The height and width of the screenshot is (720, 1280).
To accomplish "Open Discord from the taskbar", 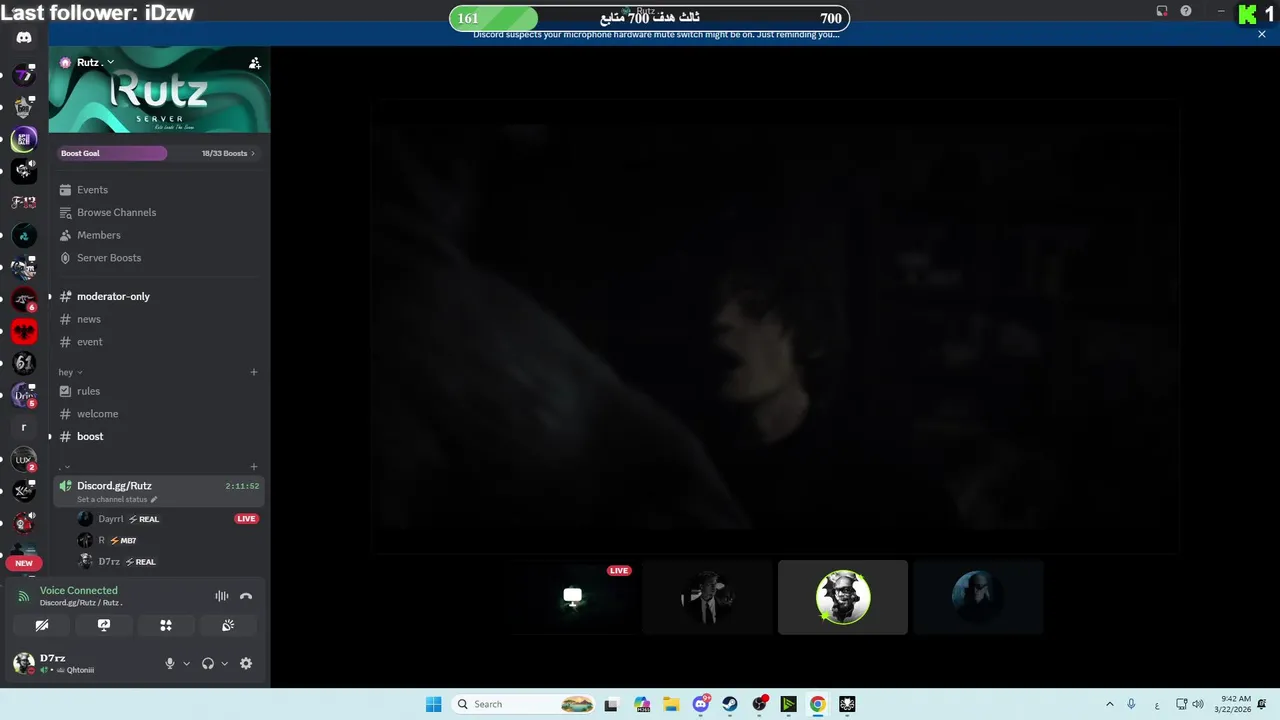I will (701, 704).
